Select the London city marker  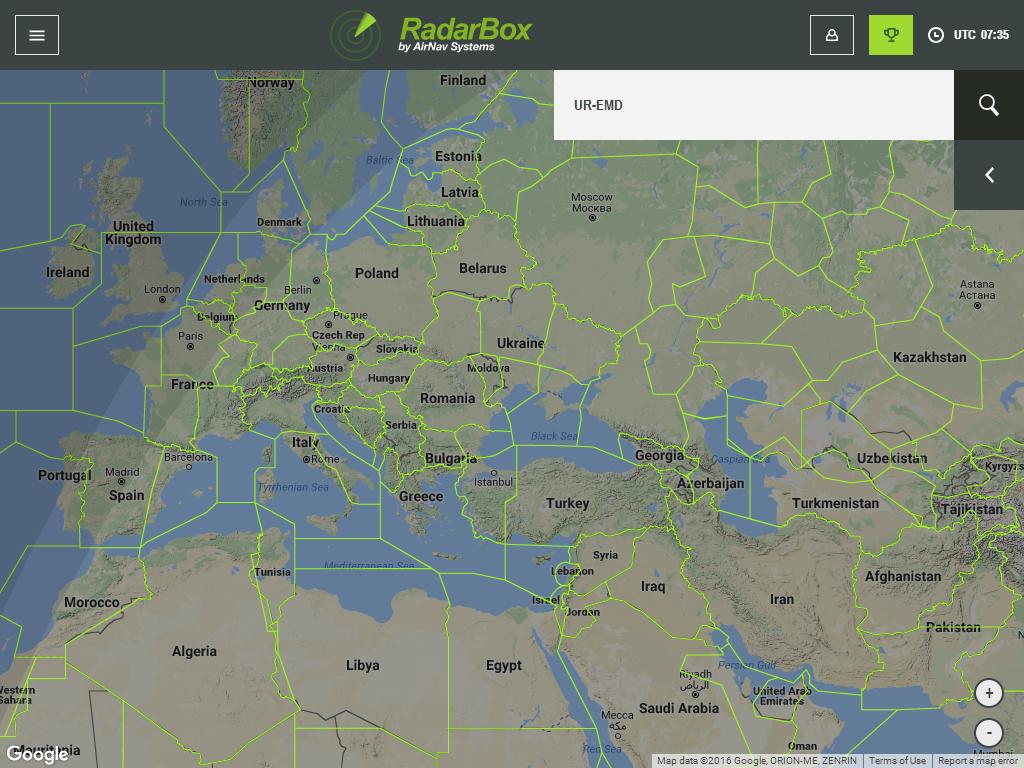pyautogui.click(x=162, y=299)
